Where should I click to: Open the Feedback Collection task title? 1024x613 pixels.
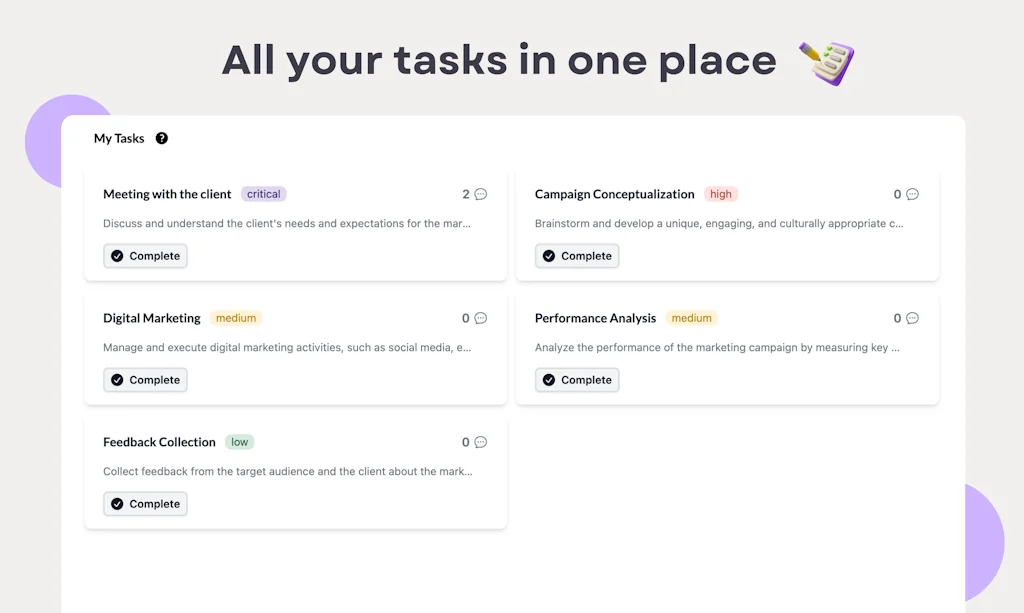[159, 442]
